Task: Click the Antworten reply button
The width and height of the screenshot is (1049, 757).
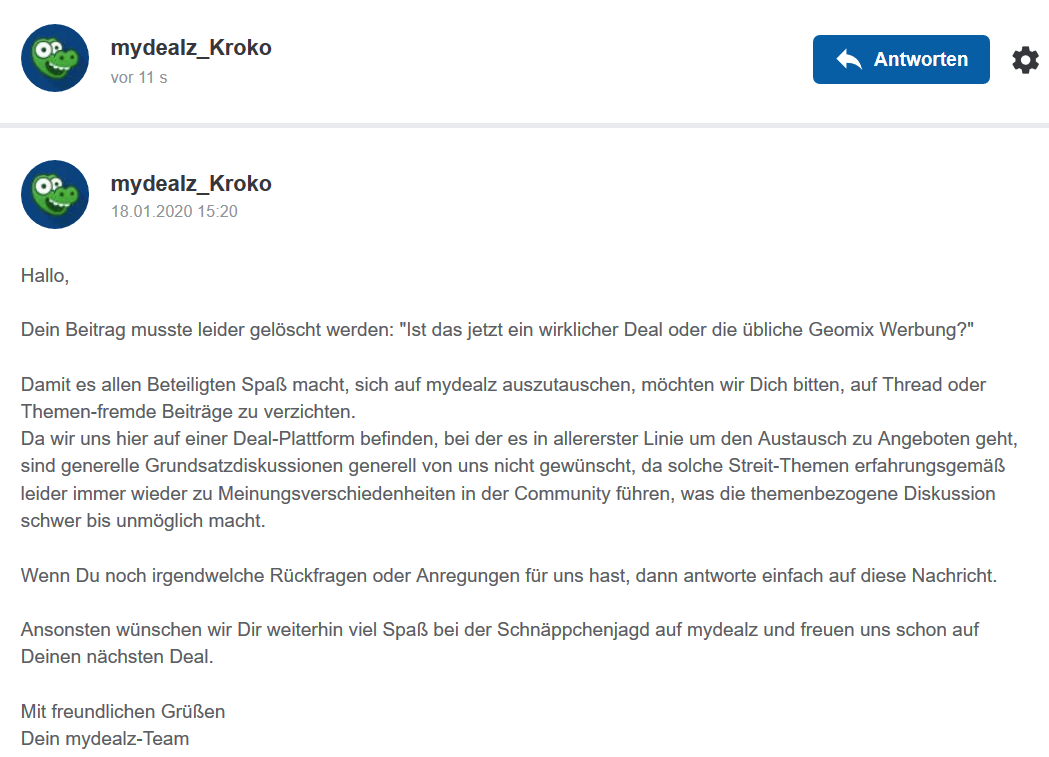Action: click(x=900, y=60)
